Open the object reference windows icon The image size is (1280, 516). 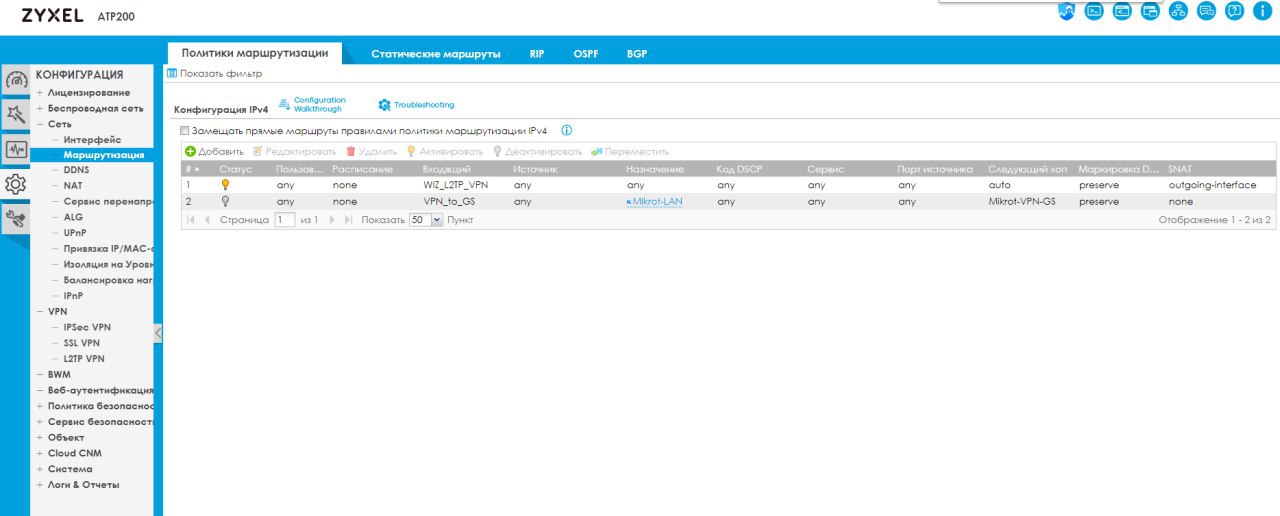pyautogui.click(x=1150, y=11)
